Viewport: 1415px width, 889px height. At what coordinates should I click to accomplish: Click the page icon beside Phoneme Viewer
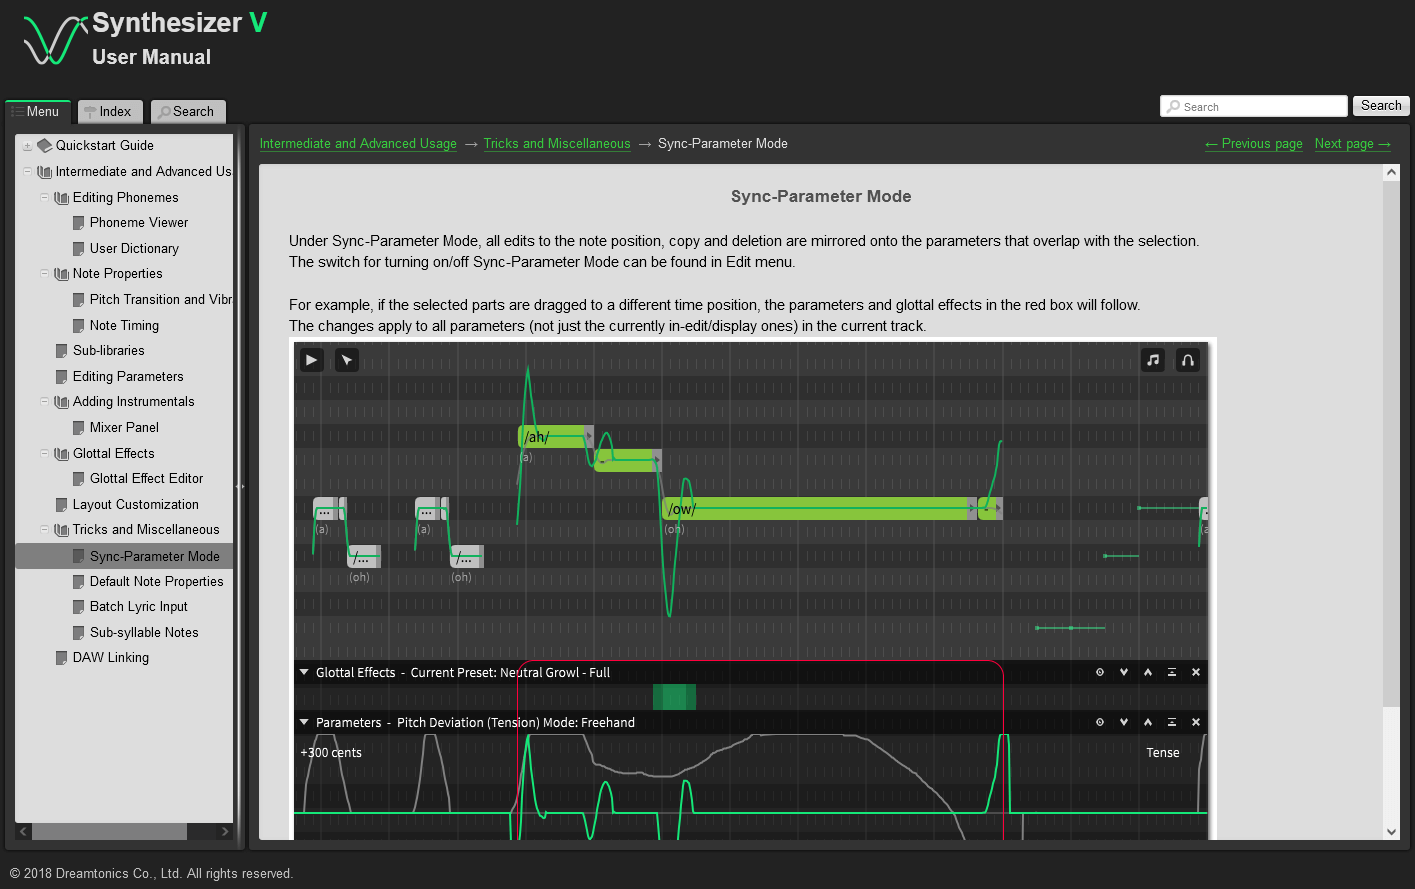pos(79,223)
